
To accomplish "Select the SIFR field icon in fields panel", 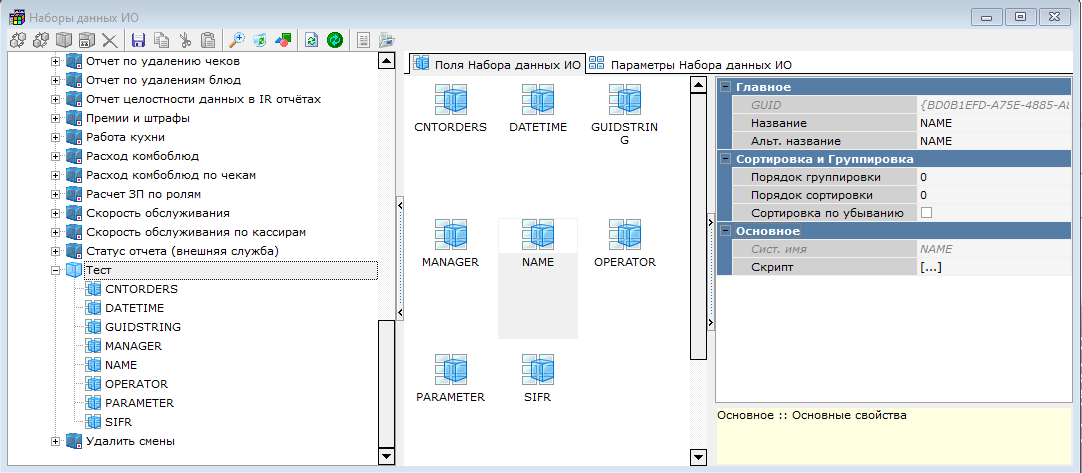I will (537, 370).
